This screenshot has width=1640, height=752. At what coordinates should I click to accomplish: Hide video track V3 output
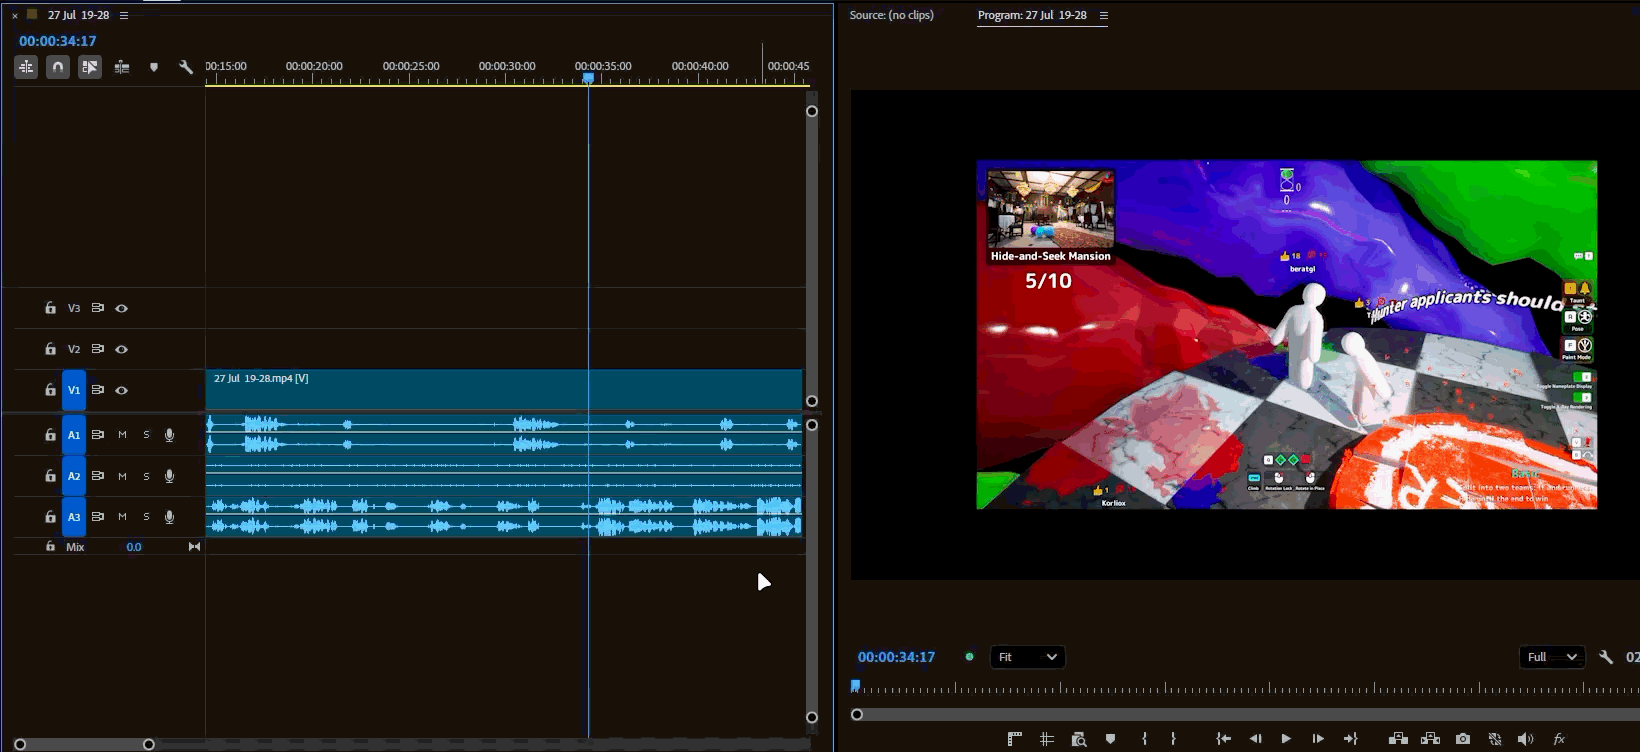(x=122, y=308)
